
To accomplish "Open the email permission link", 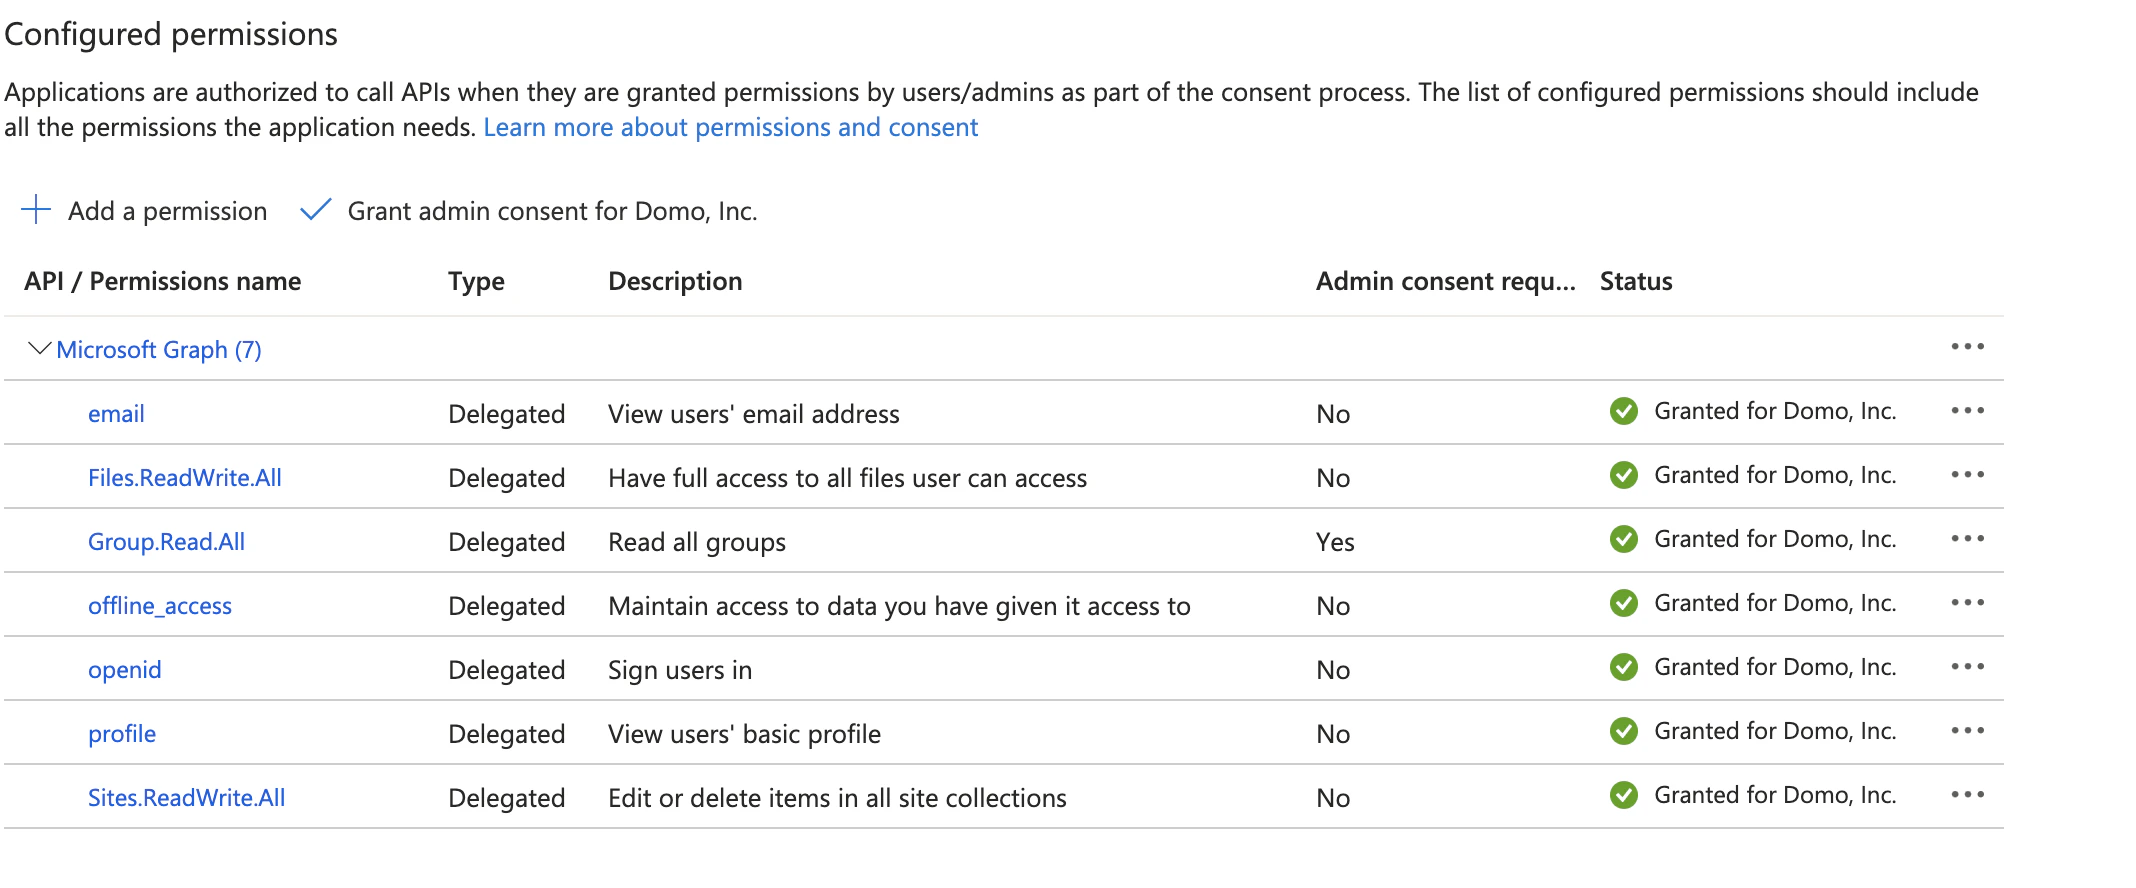I will [116, 414].
